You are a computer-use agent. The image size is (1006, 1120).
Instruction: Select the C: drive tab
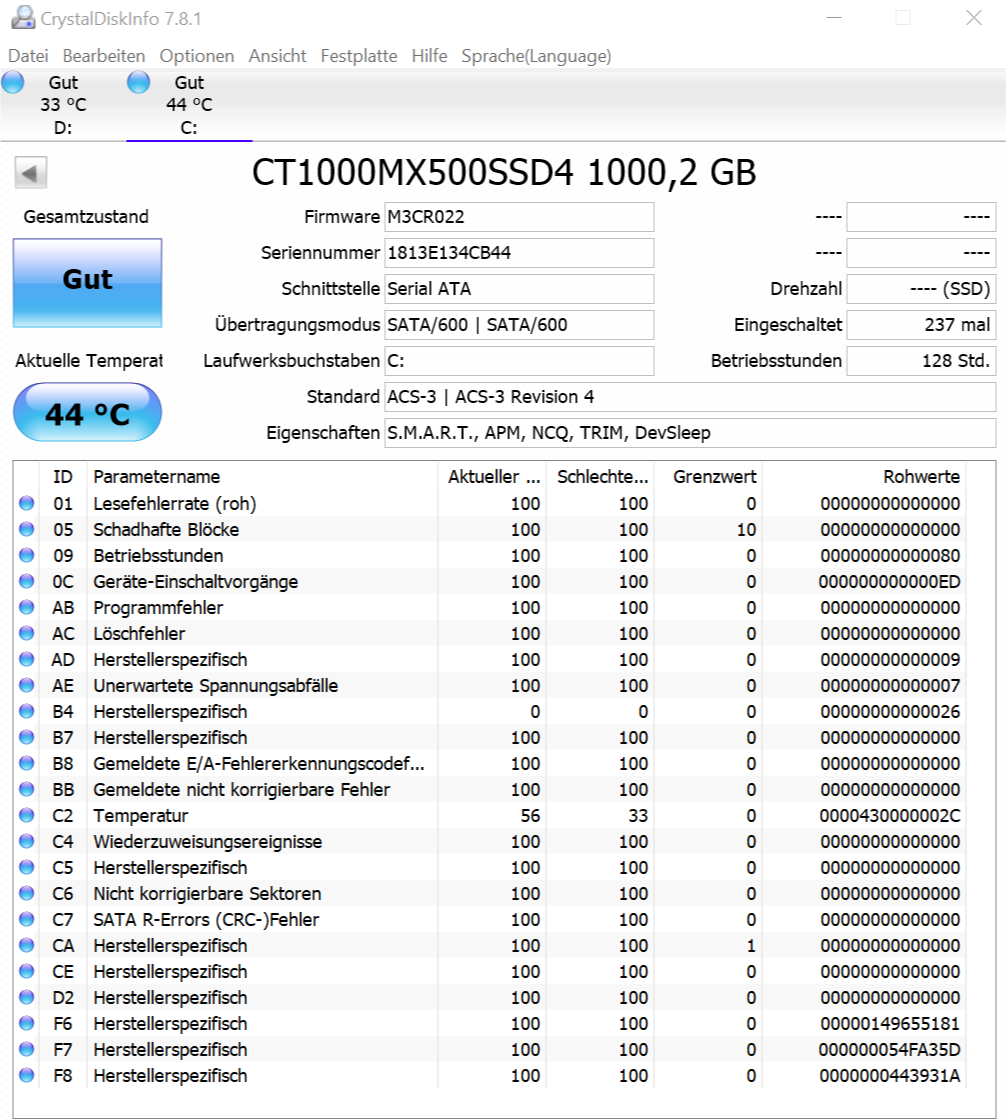(x=189, y=105)
